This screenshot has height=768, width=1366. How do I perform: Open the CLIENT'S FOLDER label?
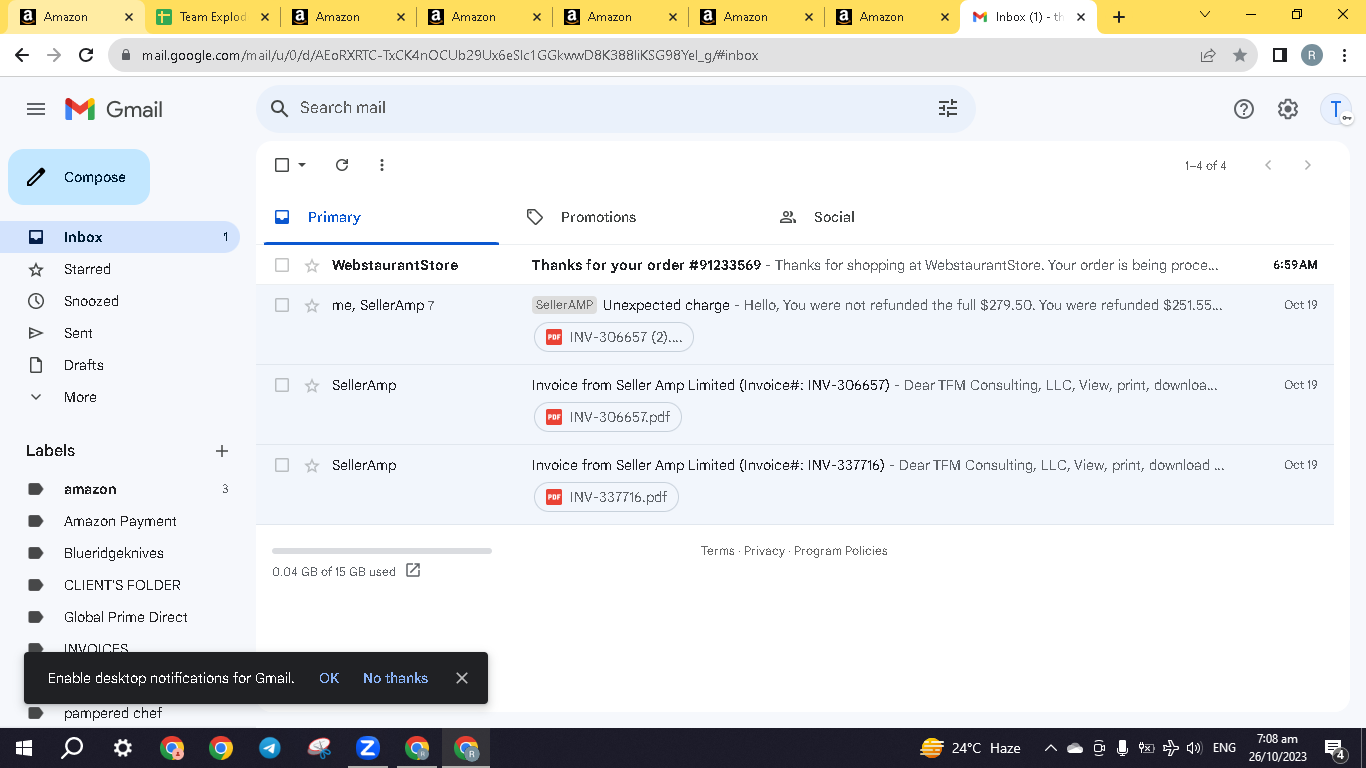point(120,585)
